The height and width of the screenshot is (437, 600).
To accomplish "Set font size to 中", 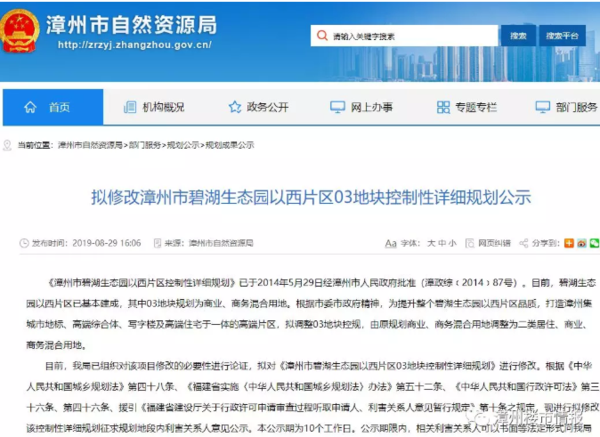I will [444, 243].
